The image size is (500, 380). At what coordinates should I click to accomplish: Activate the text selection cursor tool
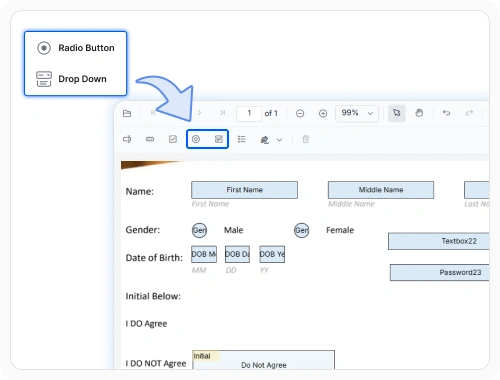point(397,113)
